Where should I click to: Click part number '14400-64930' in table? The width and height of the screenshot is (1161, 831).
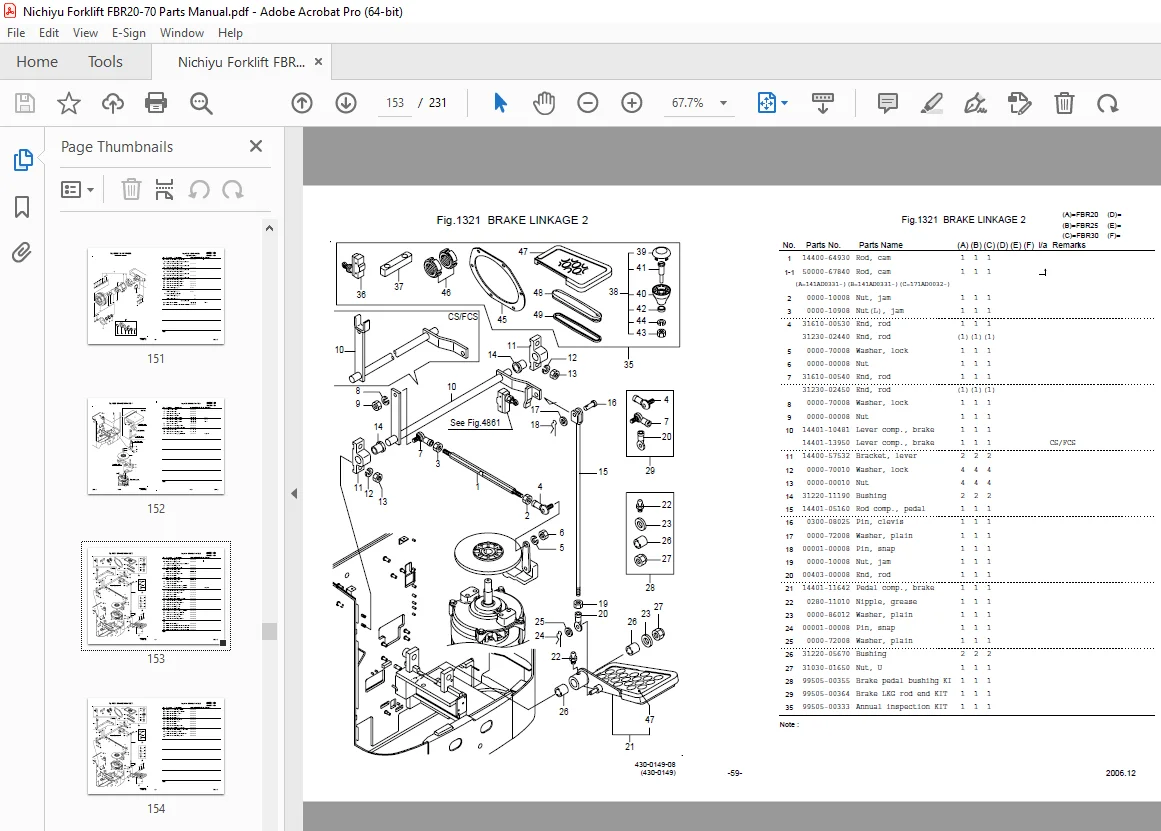826,258
